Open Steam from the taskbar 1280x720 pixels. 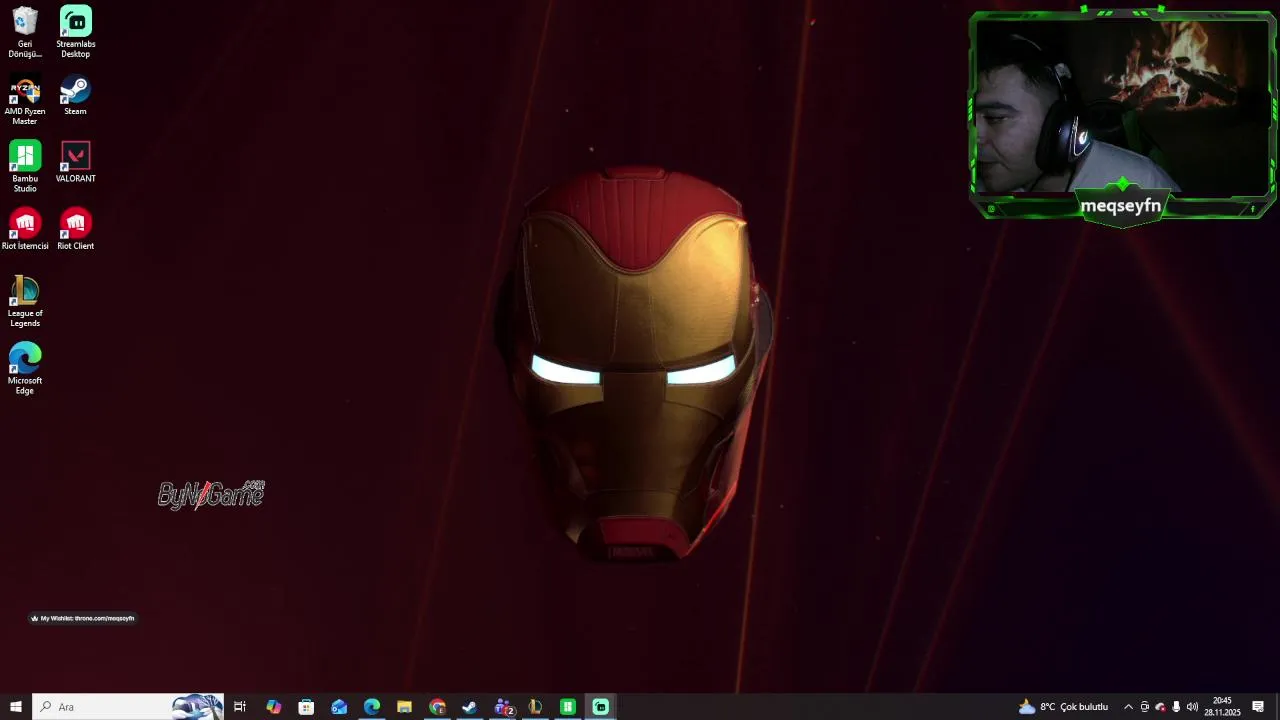click(x=469, y=707)
